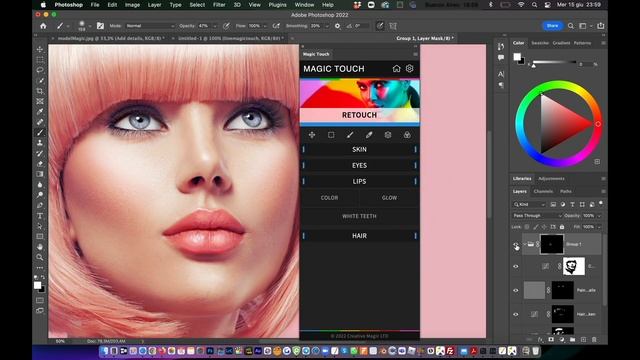Open the brush Mode dropdown

point(150,26)
